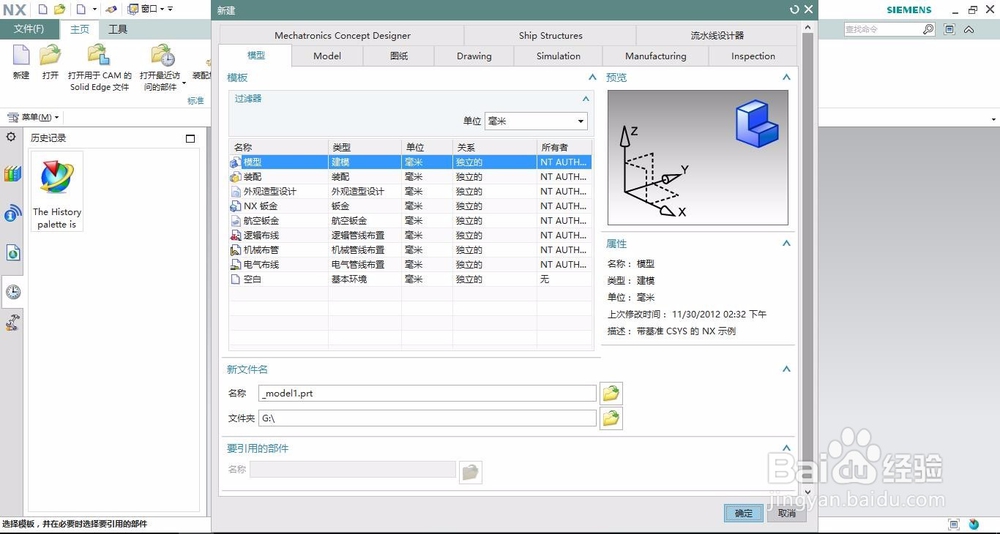Open Solid Edge file for CAM icon
Viewport: 1000px width, 534px height.
[x=99, y=56]
